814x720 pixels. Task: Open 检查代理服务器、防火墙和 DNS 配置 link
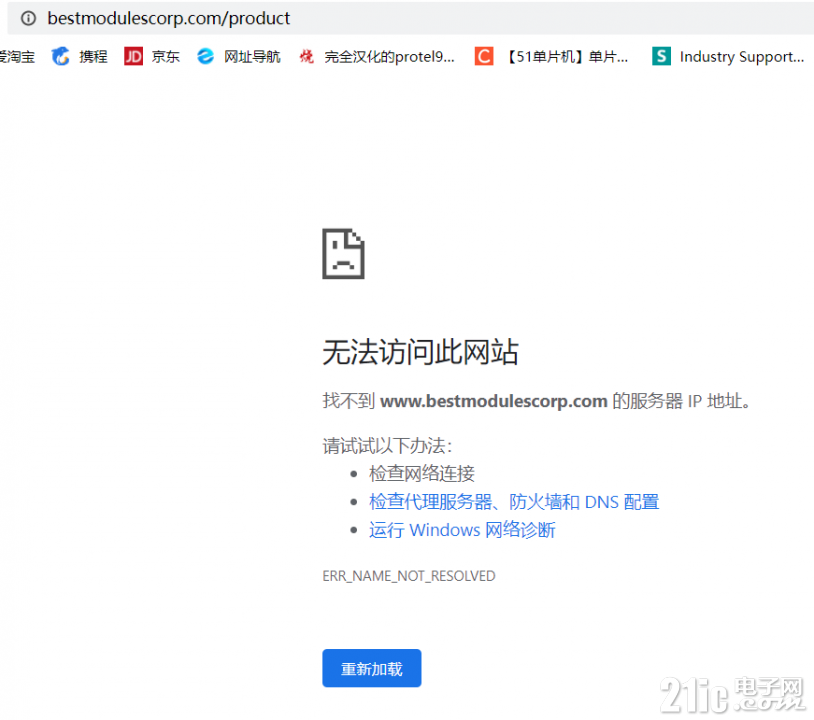click(x=514, y=501)
